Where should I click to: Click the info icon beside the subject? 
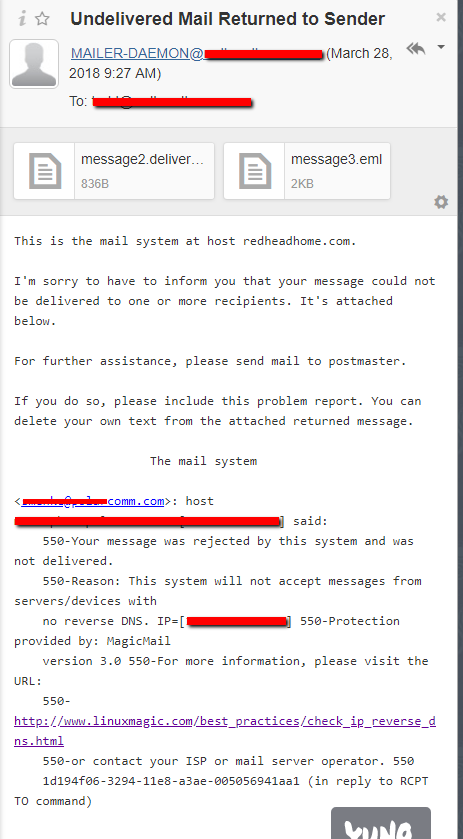(22, 19)
